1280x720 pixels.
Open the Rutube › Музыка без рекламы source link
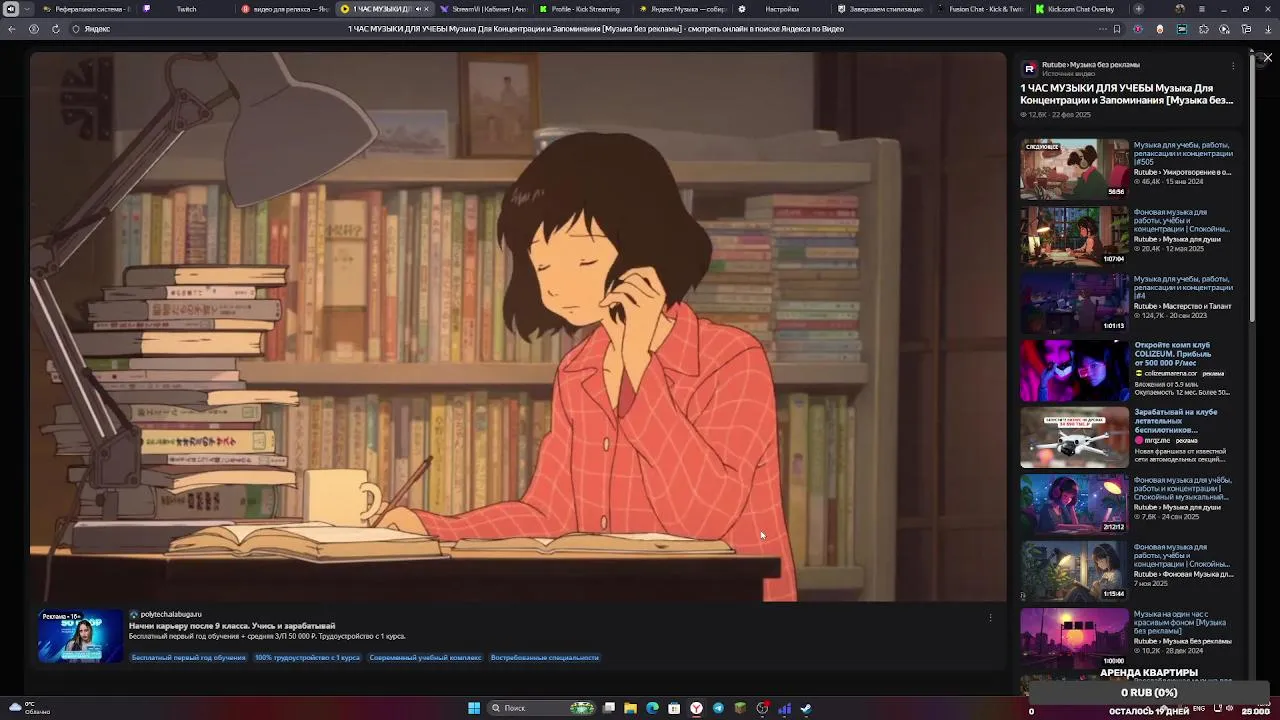(1090, 65)
